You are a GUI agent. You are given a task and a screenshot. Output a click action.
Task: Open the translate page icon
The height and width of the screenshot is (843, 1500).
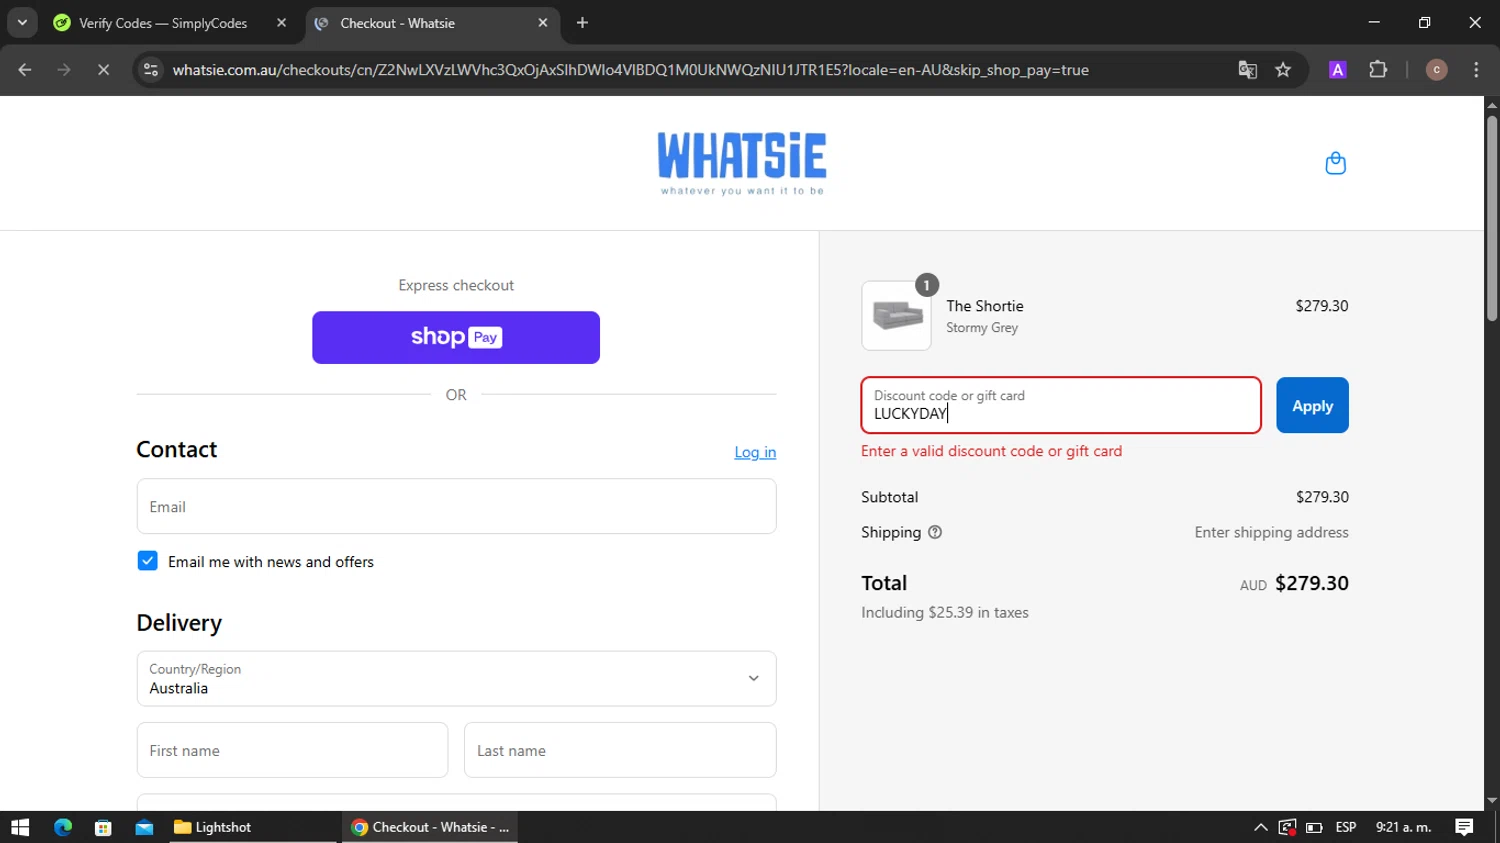point(1247,70)
